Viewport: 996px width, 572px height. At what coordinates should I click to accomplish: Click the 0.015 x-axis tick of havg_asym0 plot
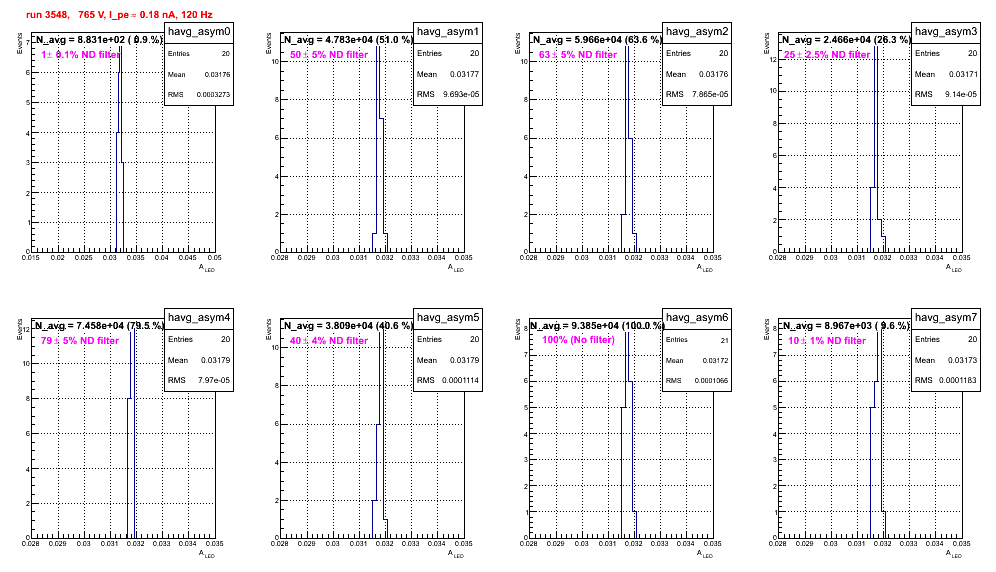click(x=30, y=257)
